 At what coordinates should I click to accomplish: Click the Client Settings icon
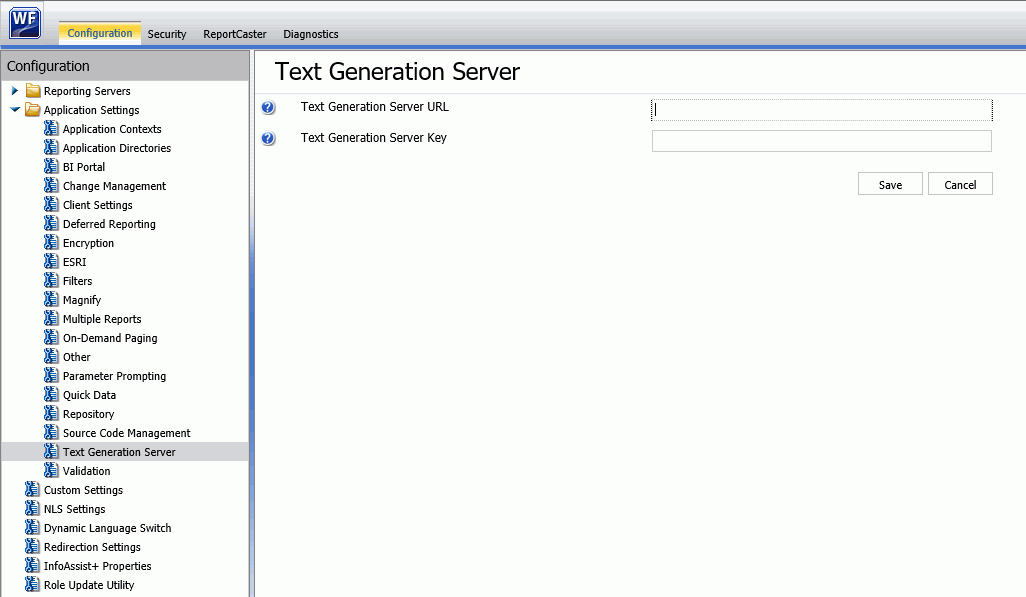coord(51,204)
